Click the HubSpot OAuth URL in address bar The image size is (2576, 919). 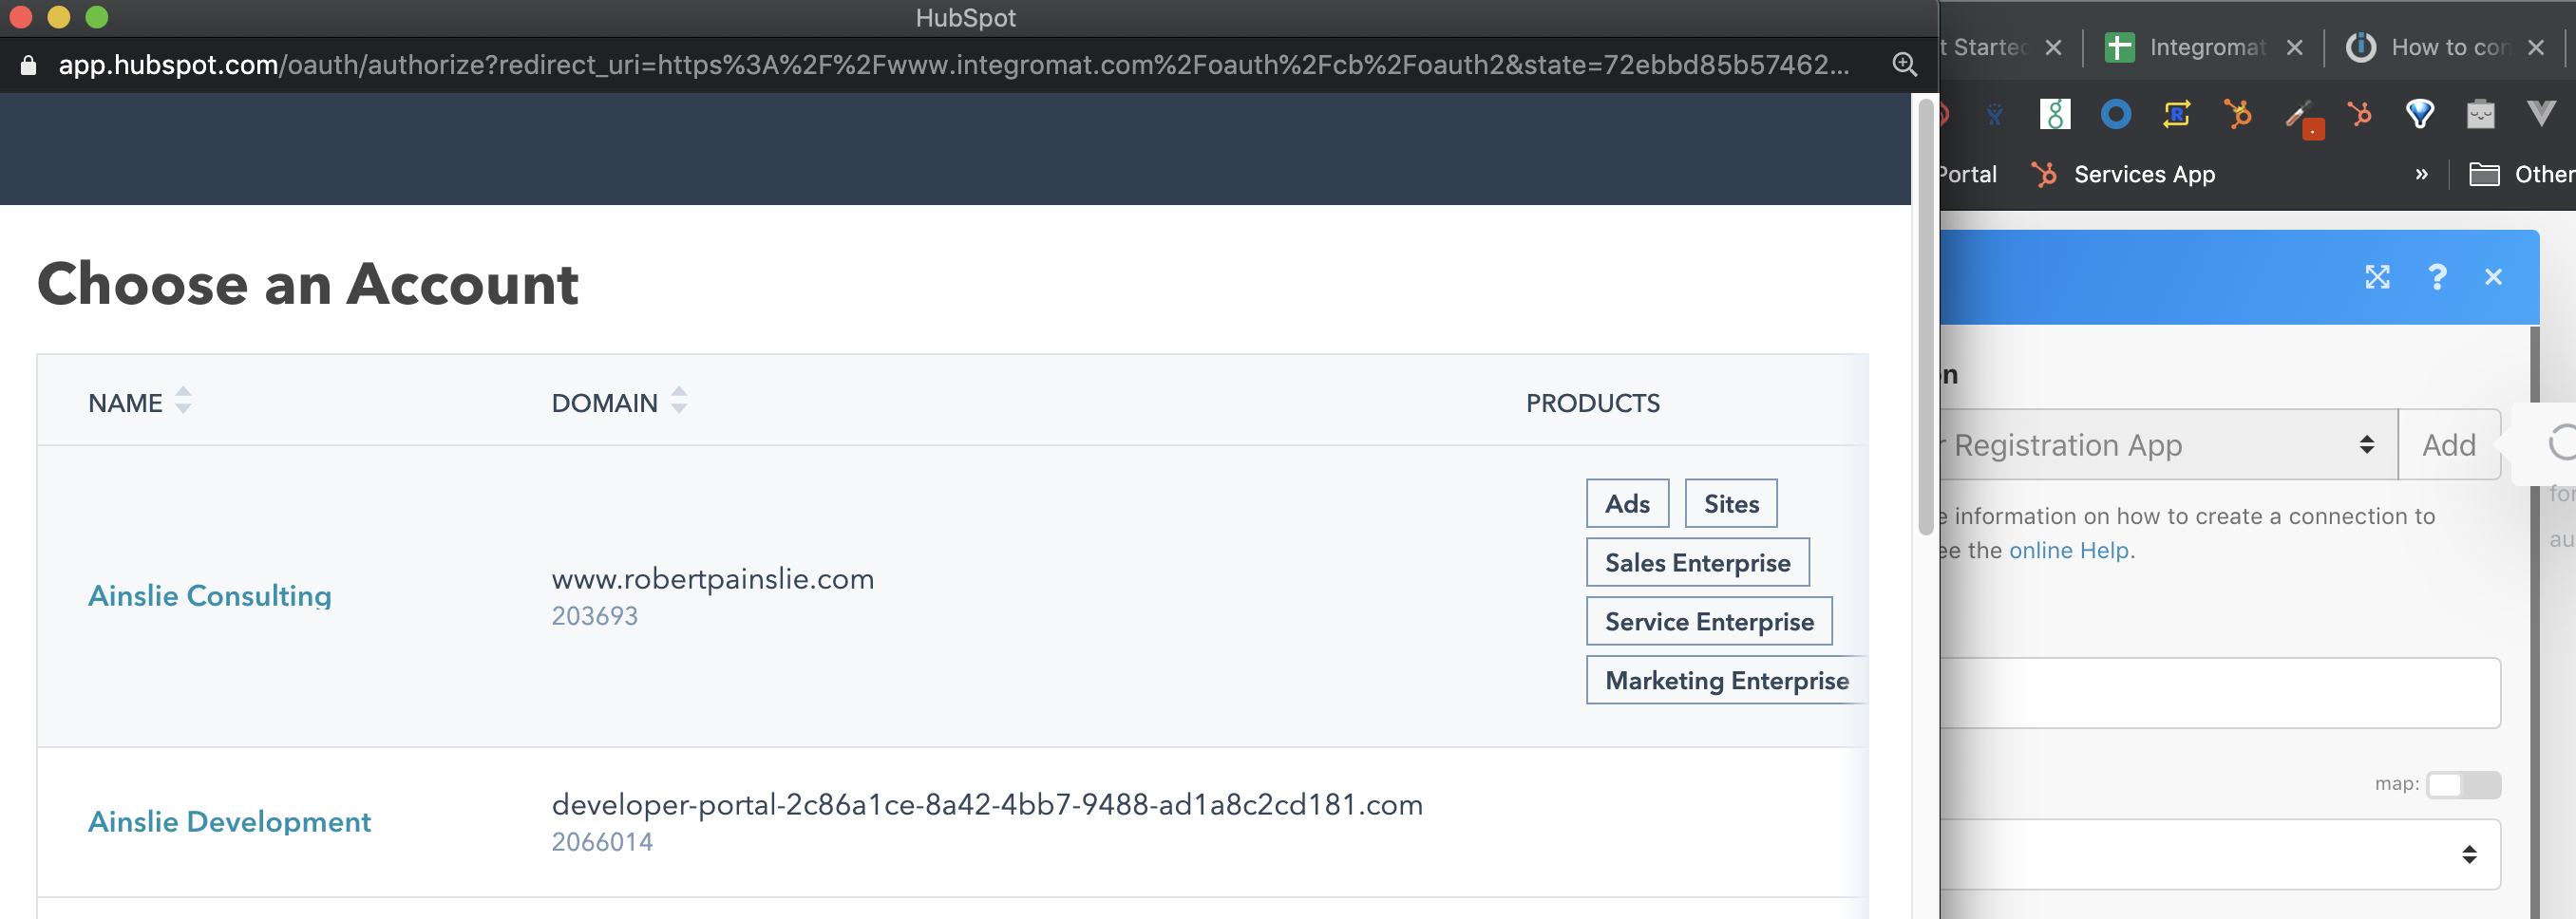point(953,65)
